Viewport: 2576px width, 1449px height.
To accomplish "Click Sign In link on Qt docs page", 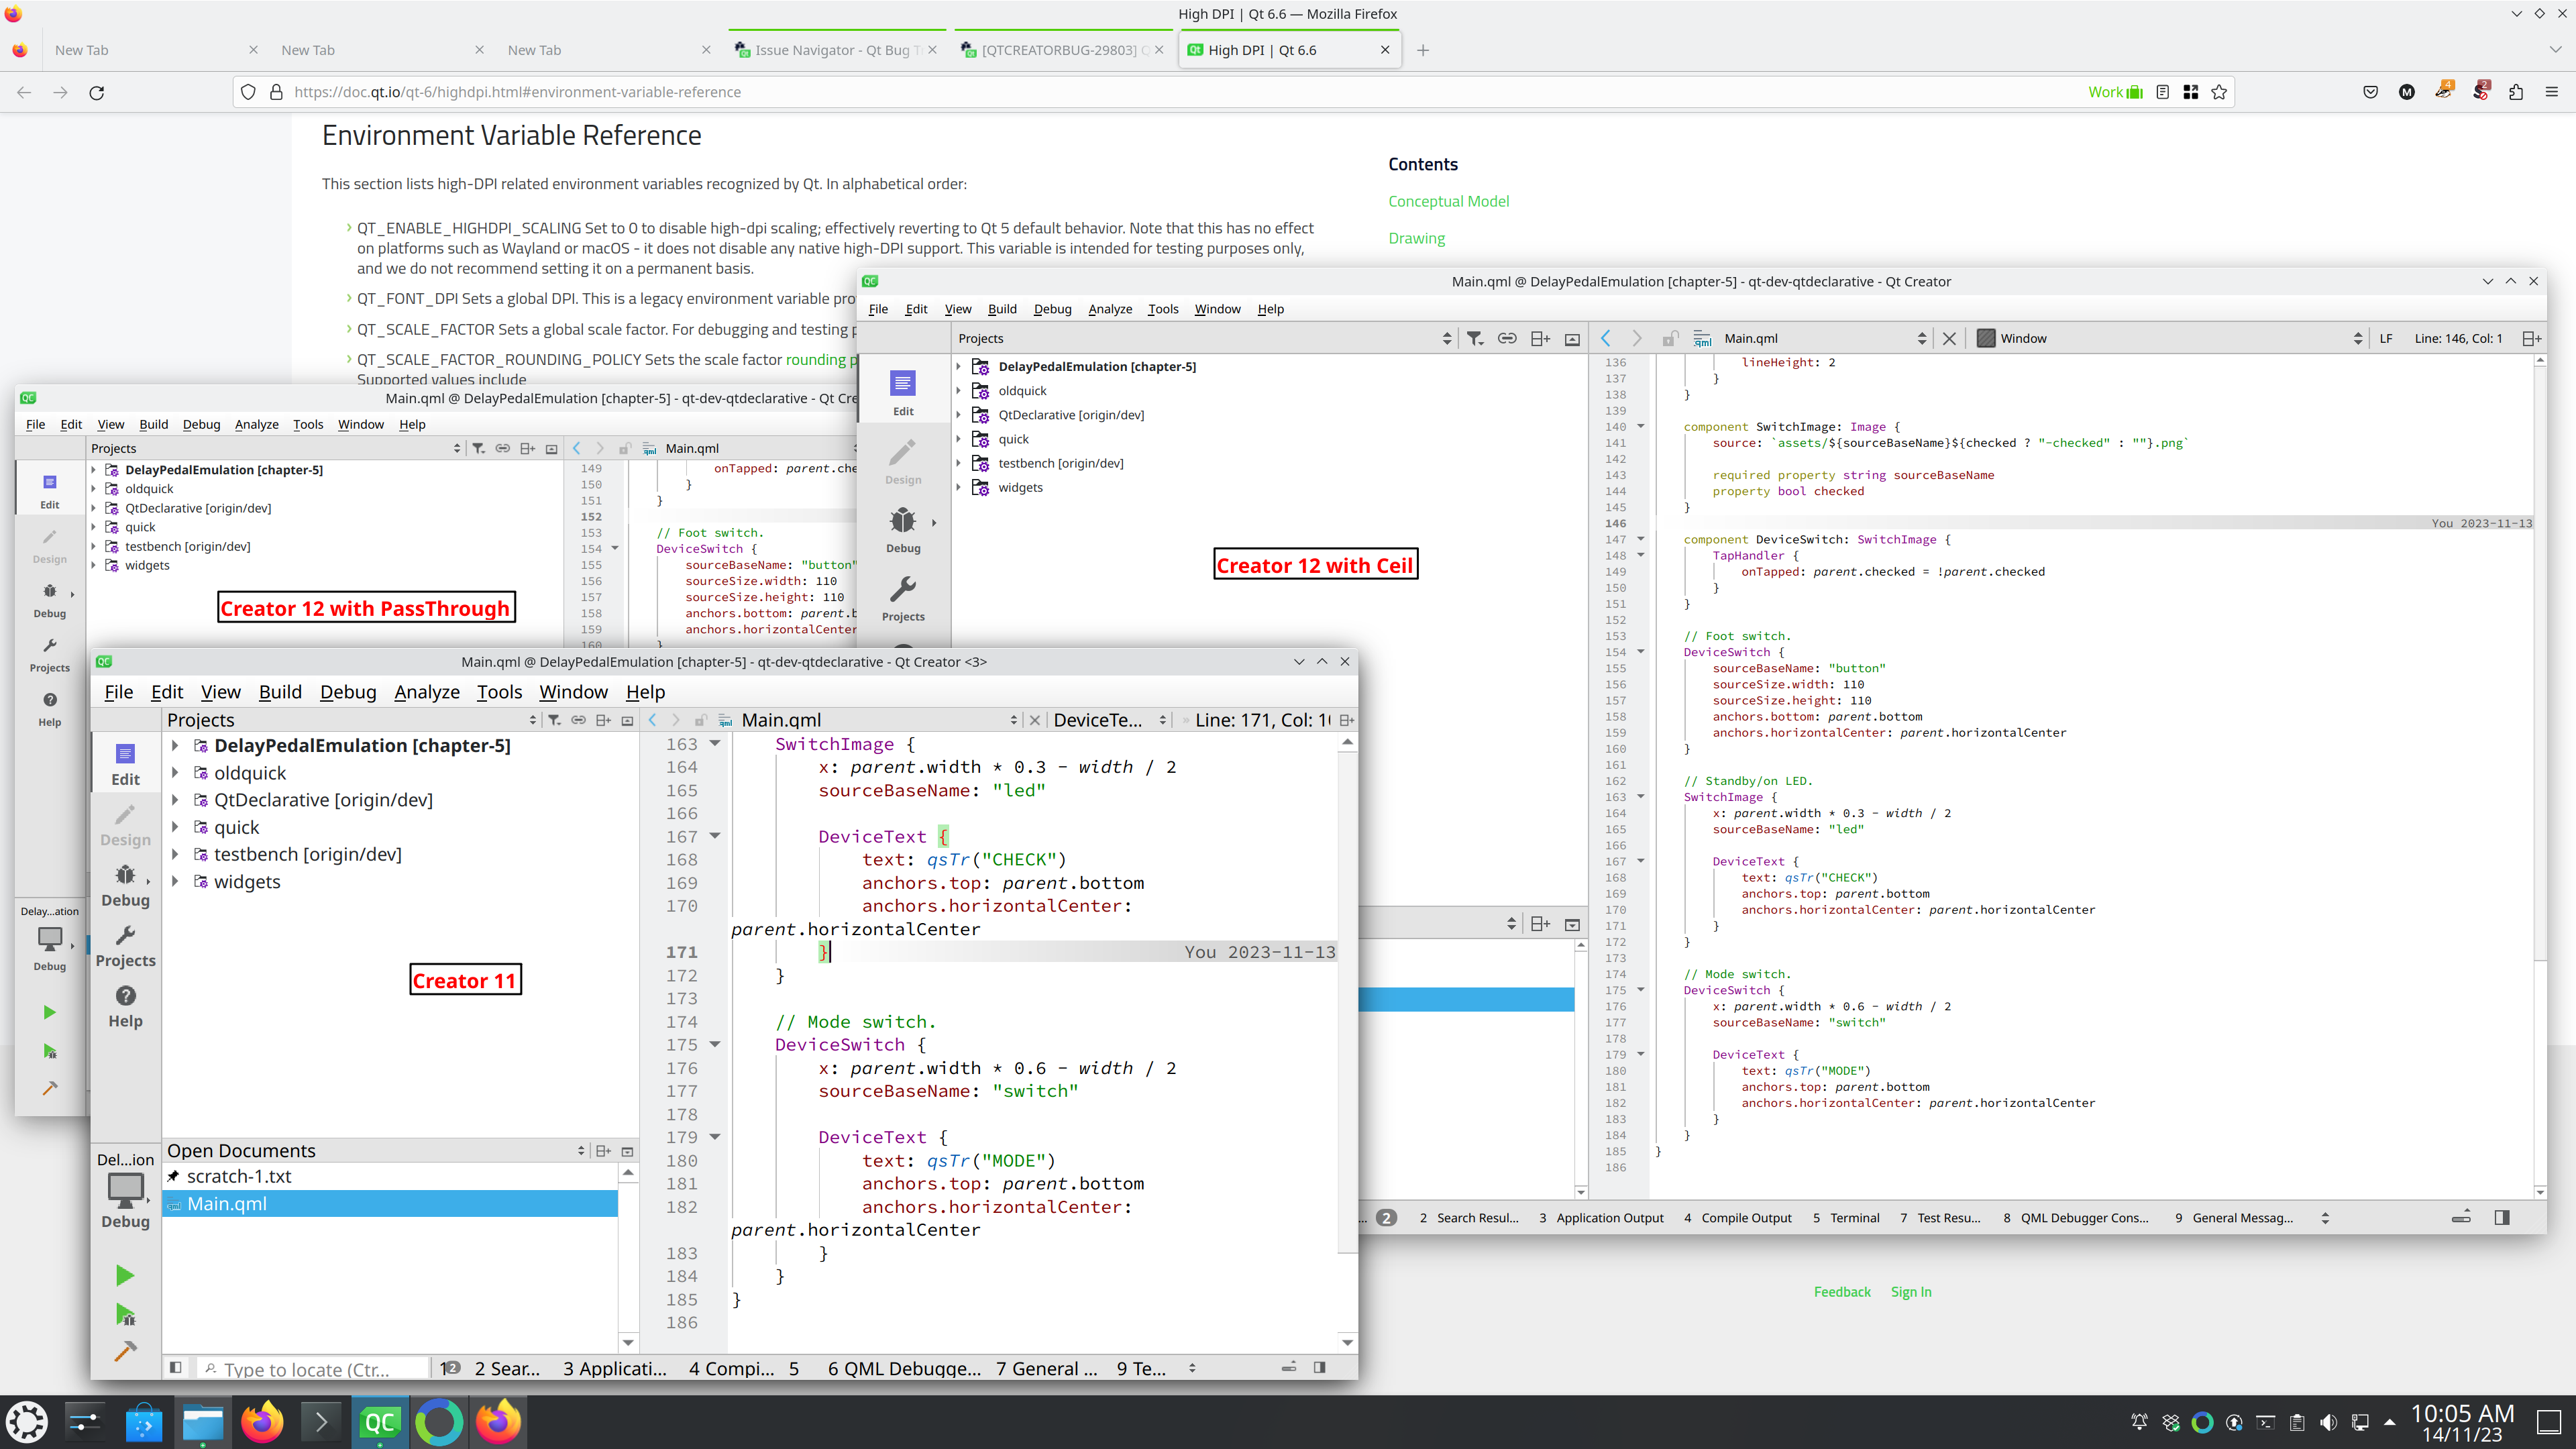I will click(1911, 1292).
